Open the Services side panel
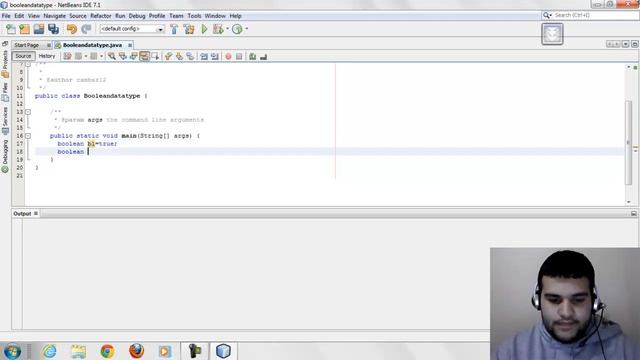This screenshot has height=360, width=640. click(x=5, y=120)
